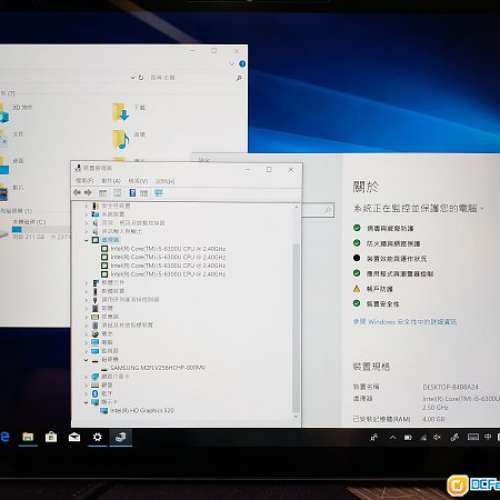
Task: Open the 檢視(V) menu in Device Manager
Action: click(x=138, y=181)
